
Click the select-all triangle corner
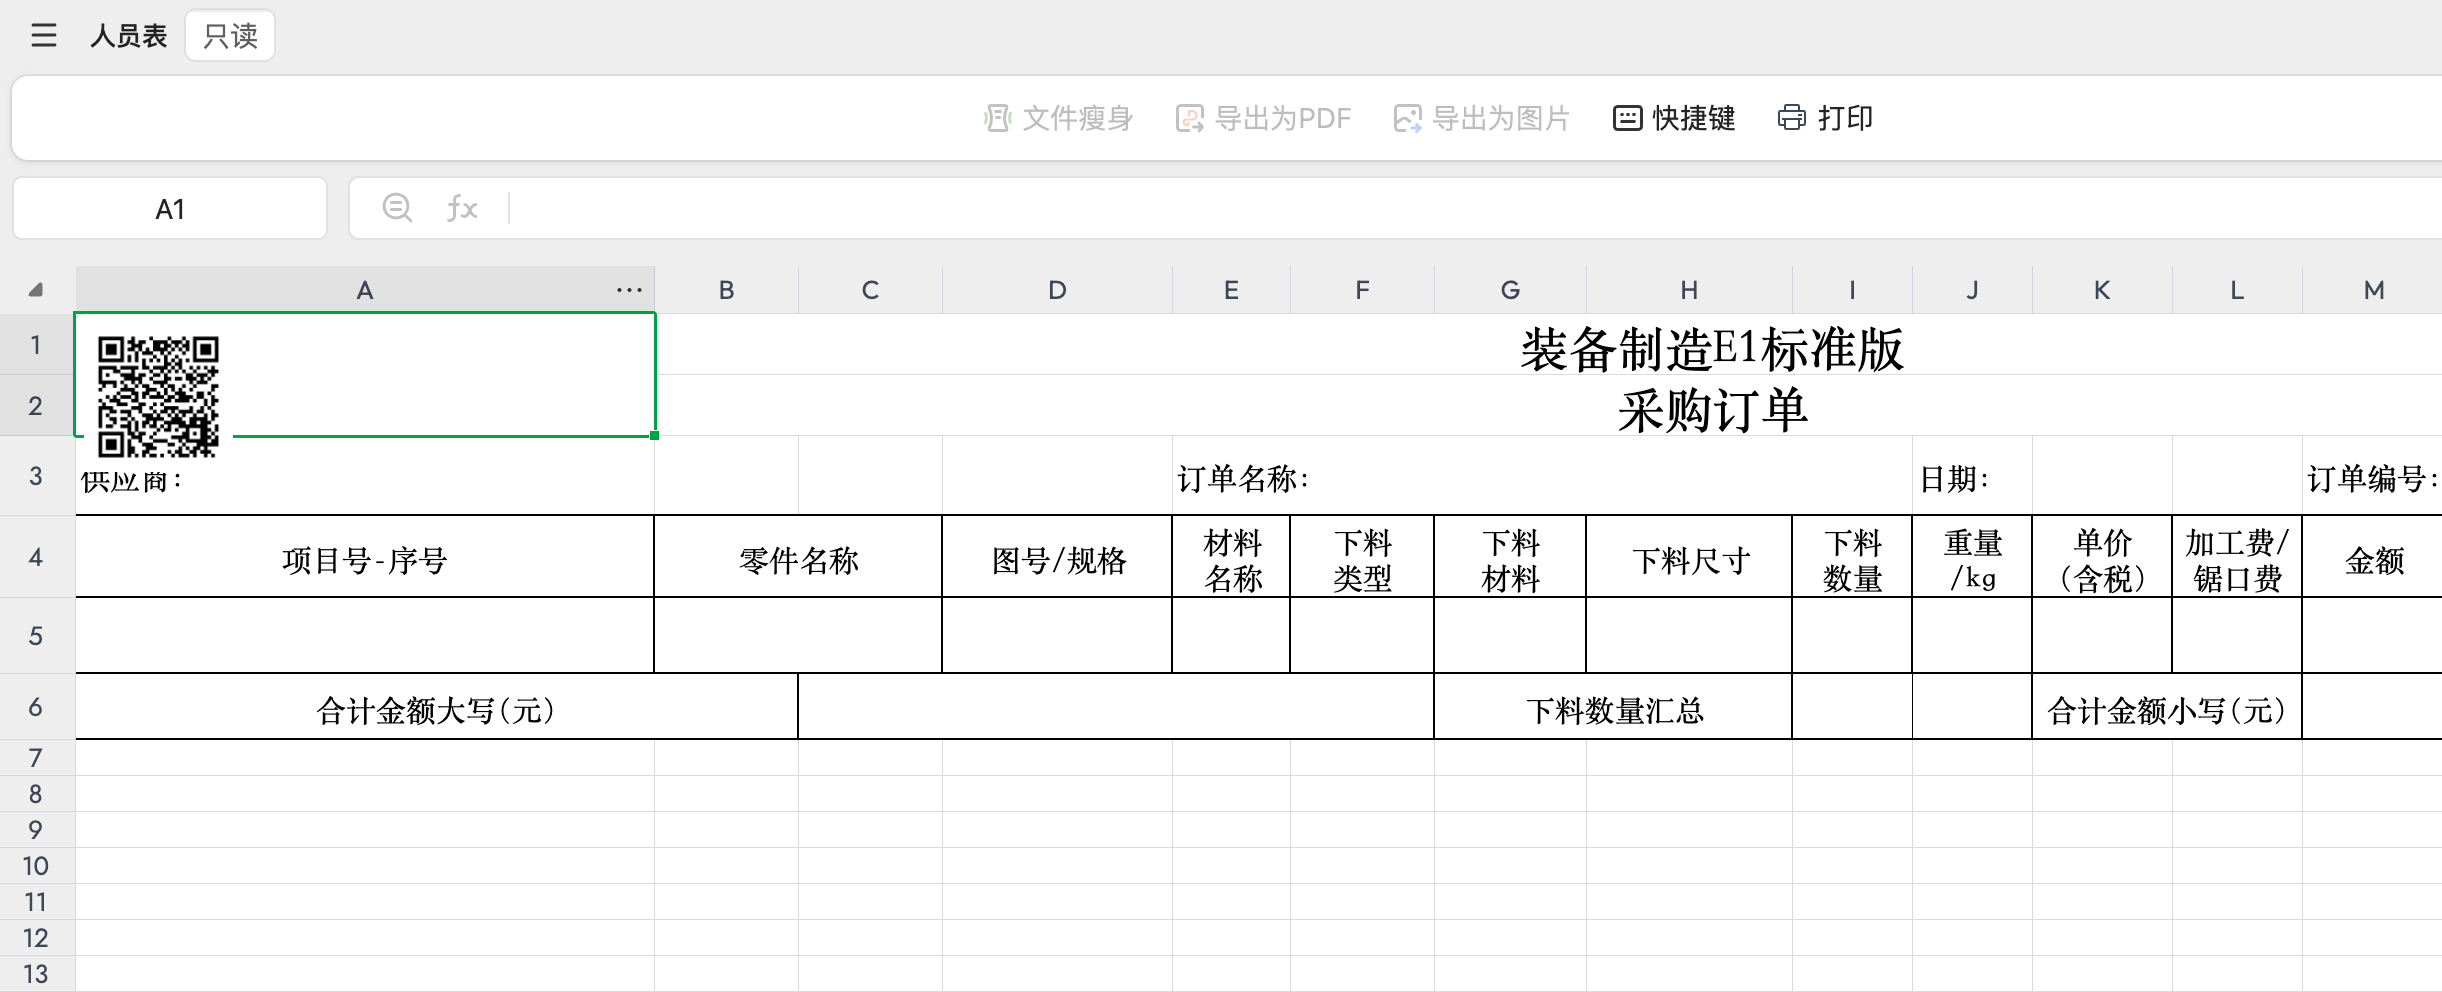point(36,290)
